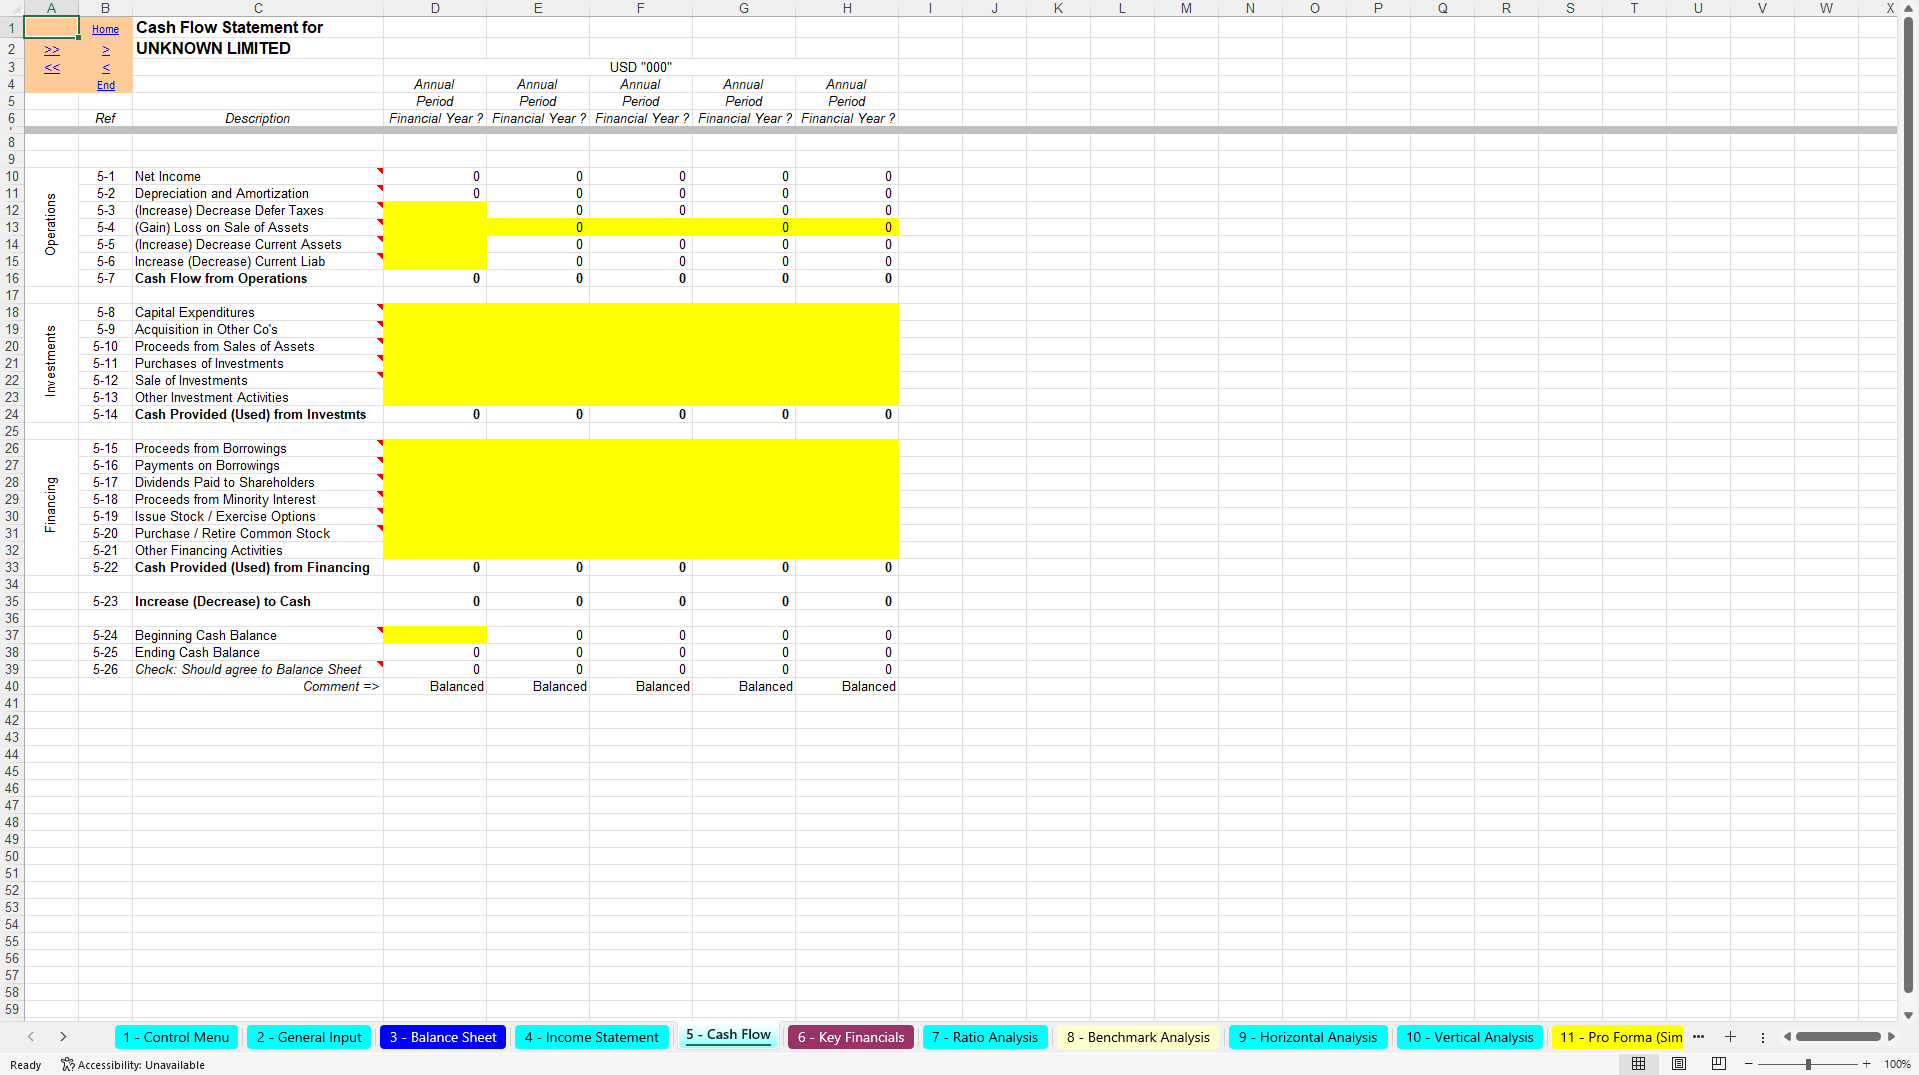This screenshot has height=1075, width=1919.
Task: Select the 4 - Income Statement tab
Action: point(591,1037)
